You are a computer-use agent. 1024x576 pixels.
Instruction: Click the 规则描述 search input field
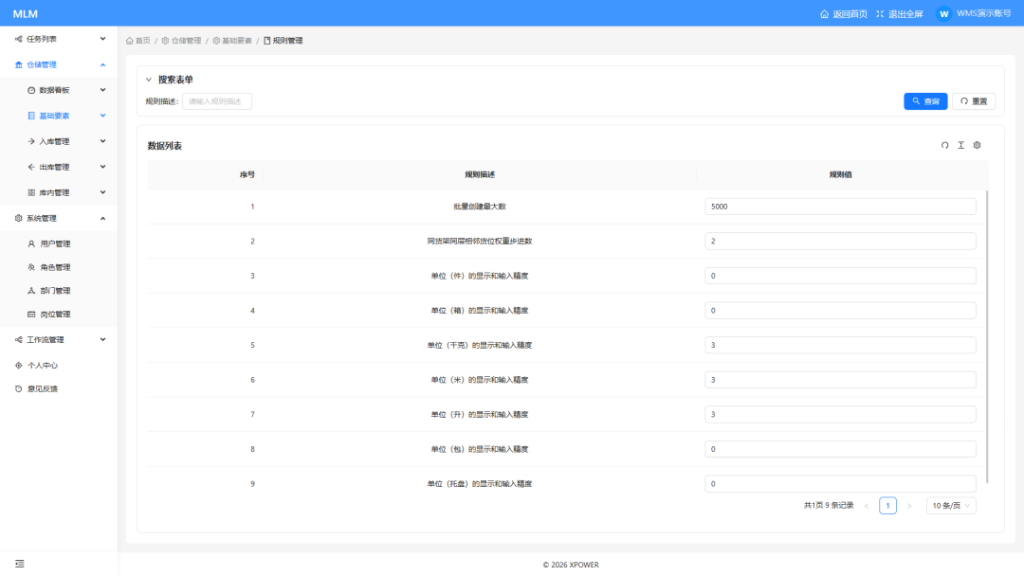click(217, 101)
